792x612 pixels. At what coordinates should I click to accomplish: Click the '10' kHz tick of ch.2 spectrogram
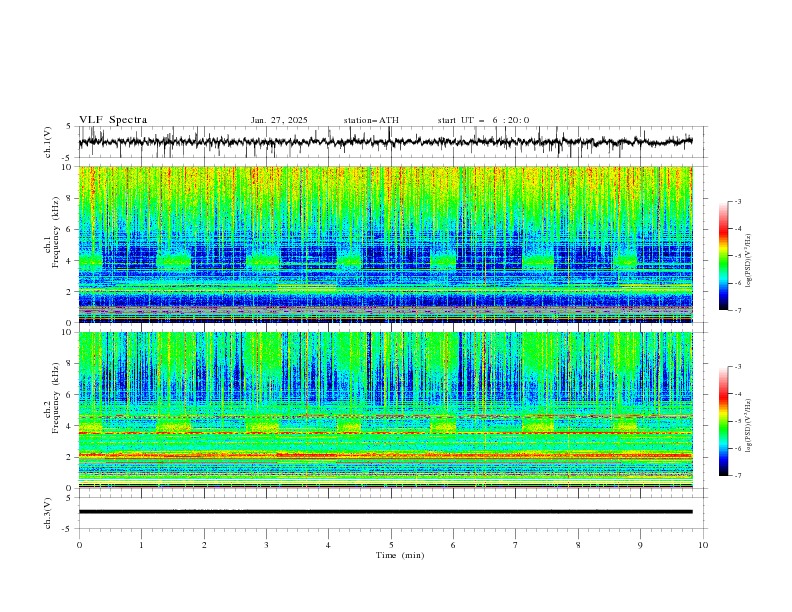click(x=69, y=332)
